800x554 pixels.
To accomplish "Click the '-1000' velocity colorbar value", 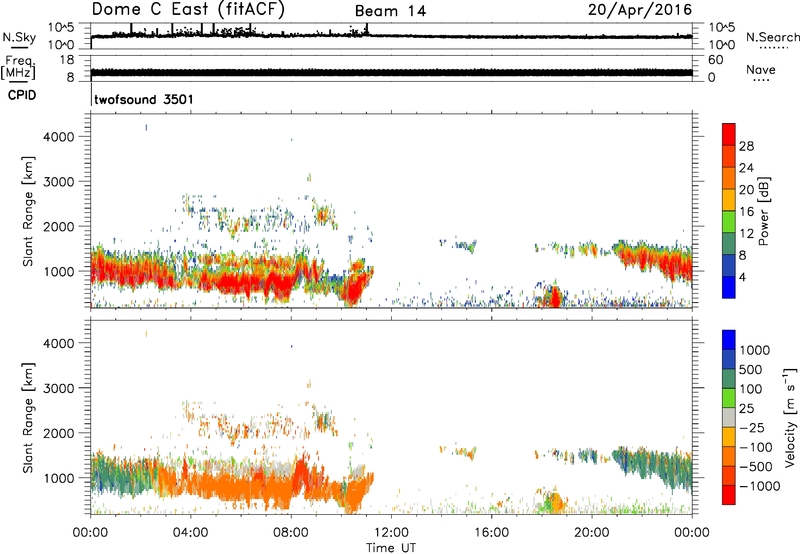I will [x=759, y=486].
